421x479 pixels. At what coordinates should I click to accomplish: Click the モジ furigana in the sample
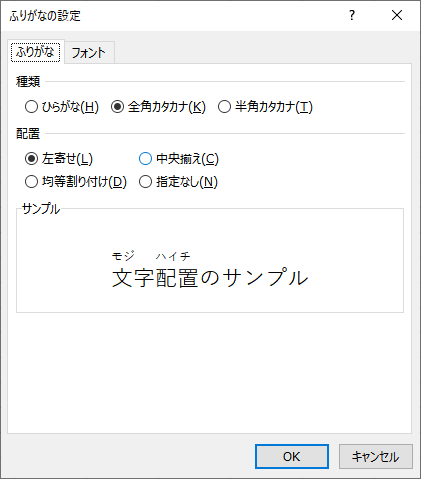pos(123,256)
